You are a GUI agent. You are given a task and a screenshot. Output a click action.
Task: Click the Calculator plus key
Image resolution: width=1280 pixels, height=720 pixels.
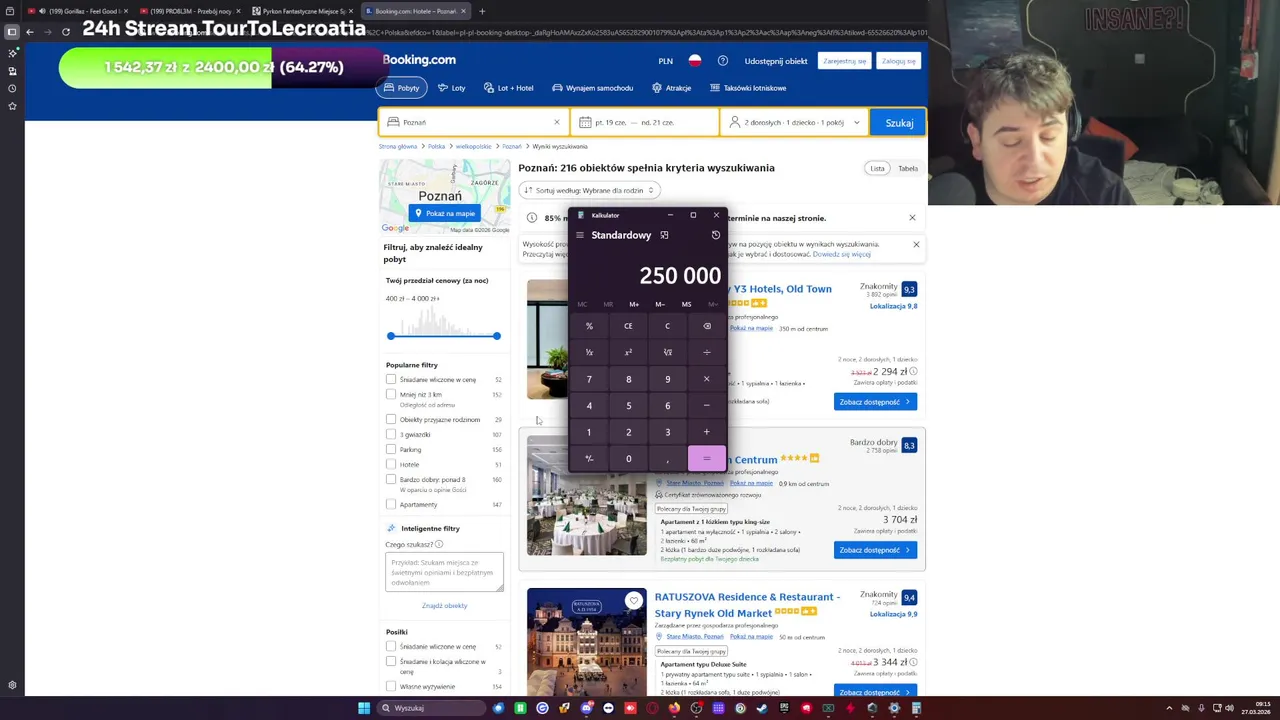[707, 432]
